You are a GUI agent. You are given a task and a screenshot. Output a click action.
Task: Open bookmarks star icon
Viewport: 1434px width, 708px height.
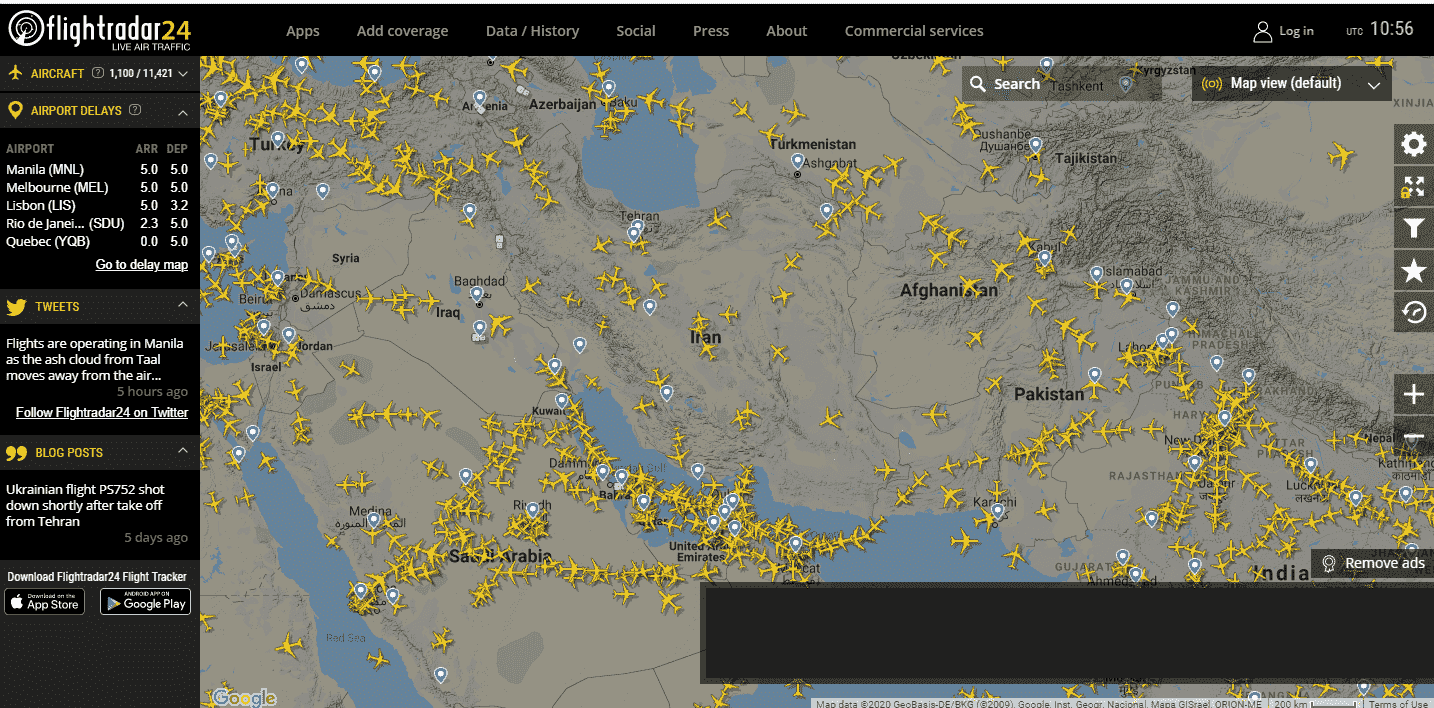[1413, 271]
